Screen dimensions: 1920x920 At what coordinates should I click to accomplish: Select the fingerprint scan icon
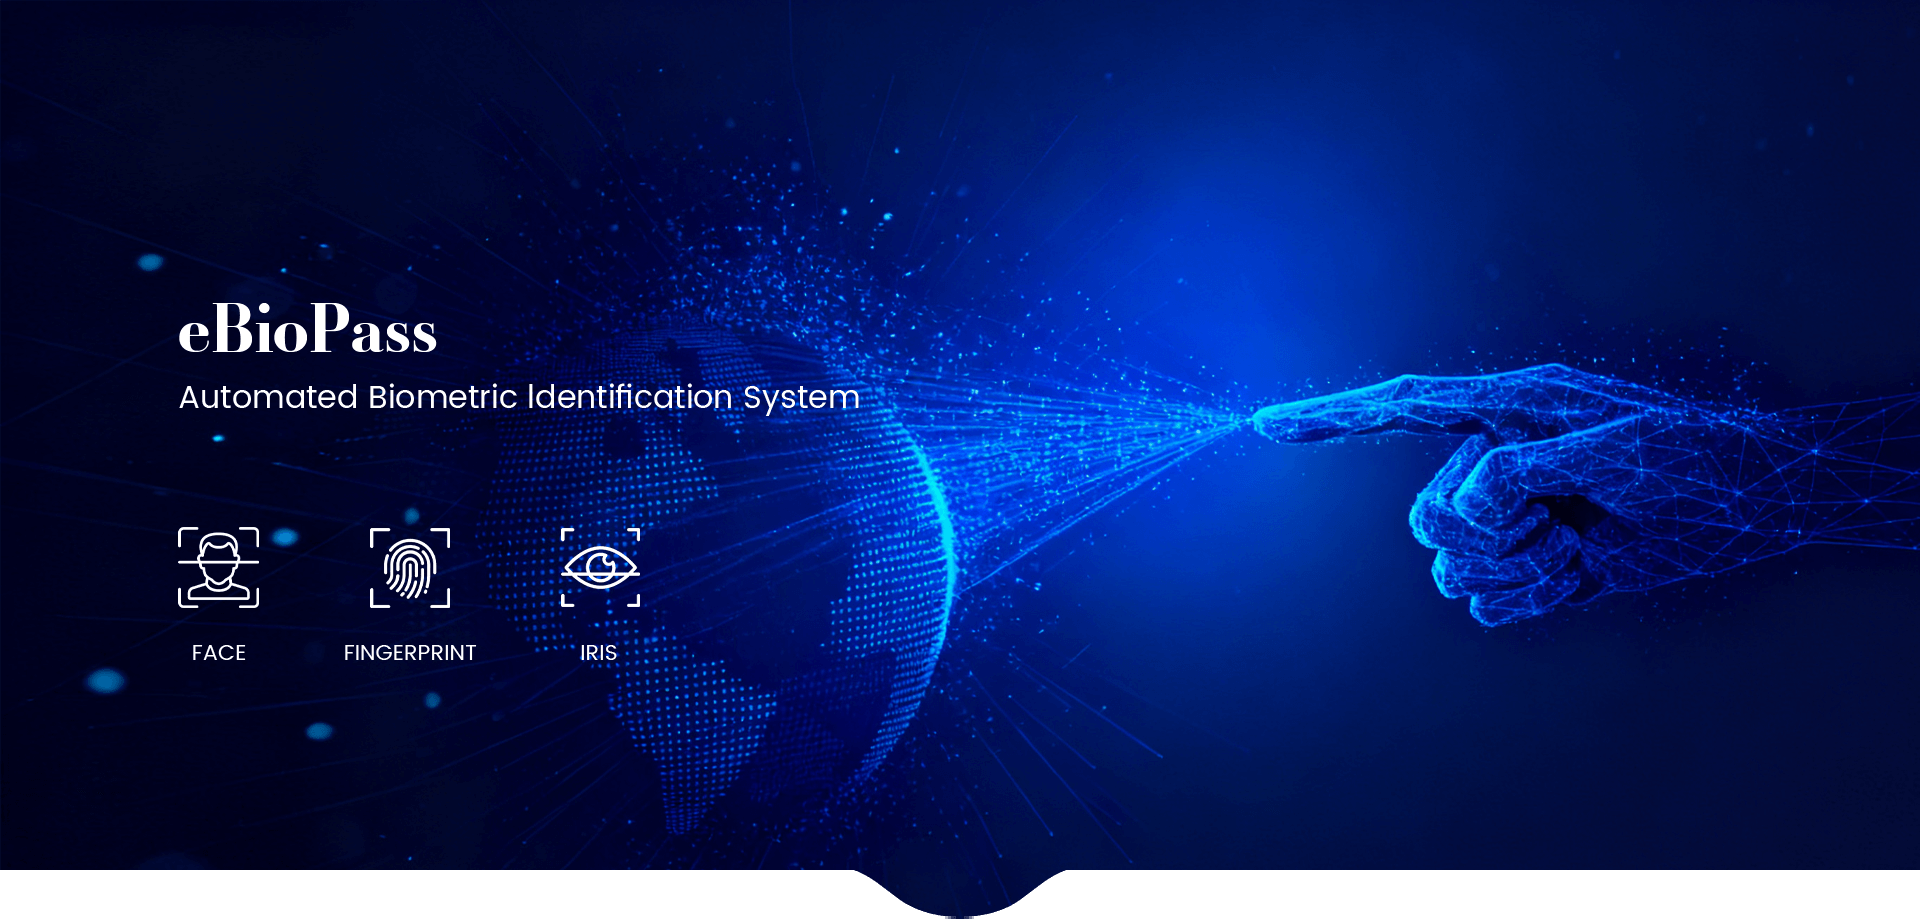(x=410, y=567)
